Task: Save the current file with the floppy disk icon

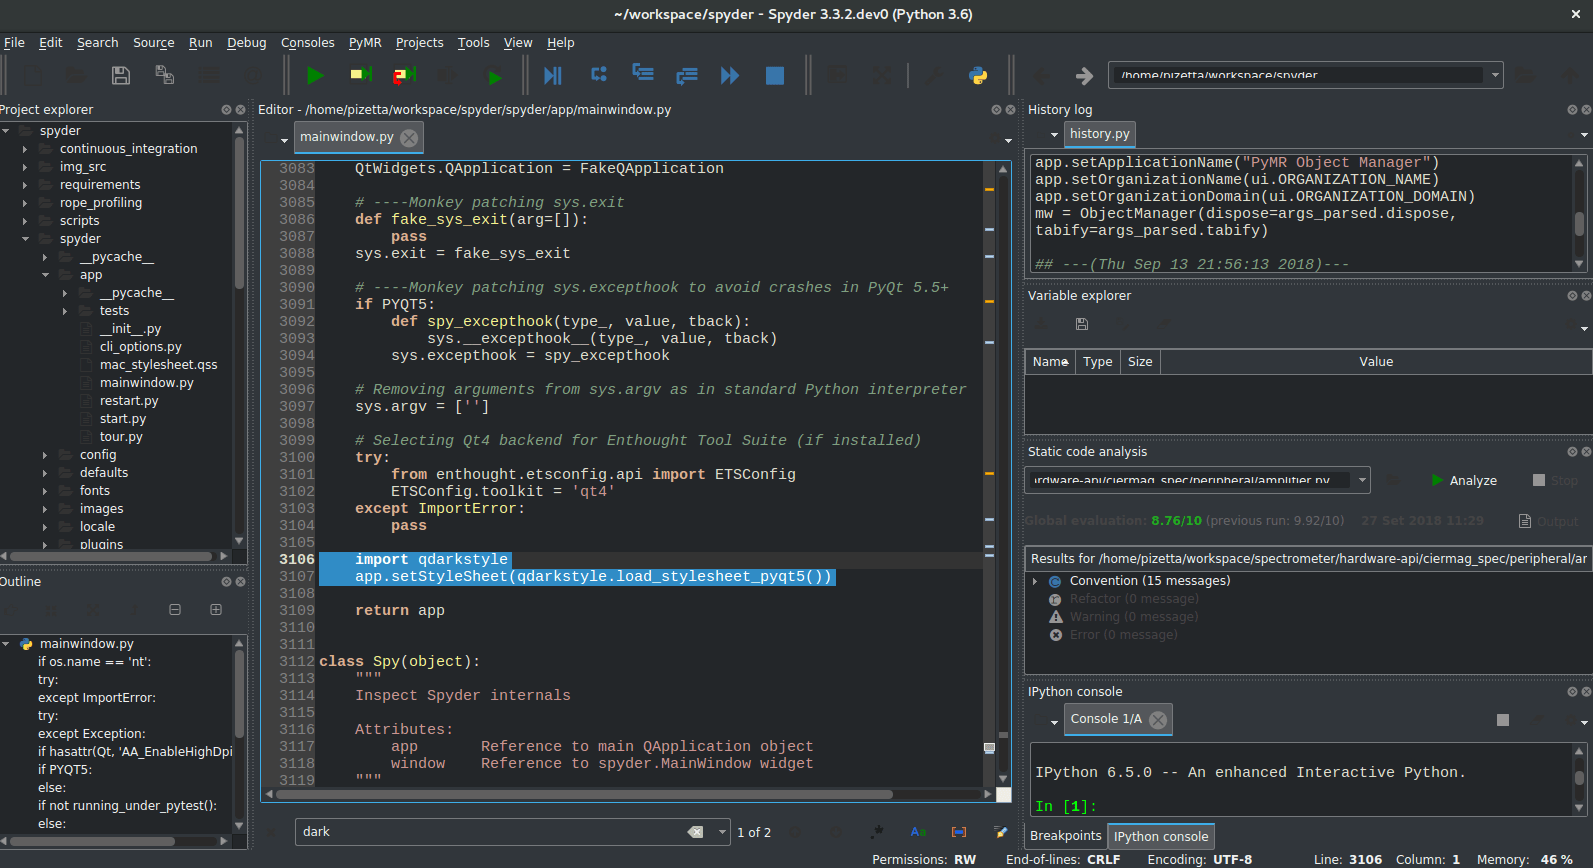Action: [121, 75]
